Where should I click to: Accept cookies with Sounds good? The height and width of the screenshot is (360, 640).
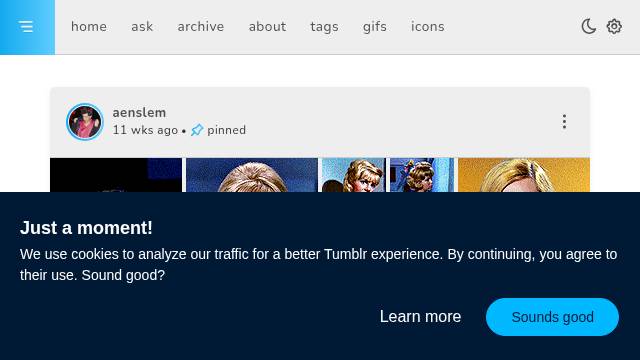pos(552,317)
